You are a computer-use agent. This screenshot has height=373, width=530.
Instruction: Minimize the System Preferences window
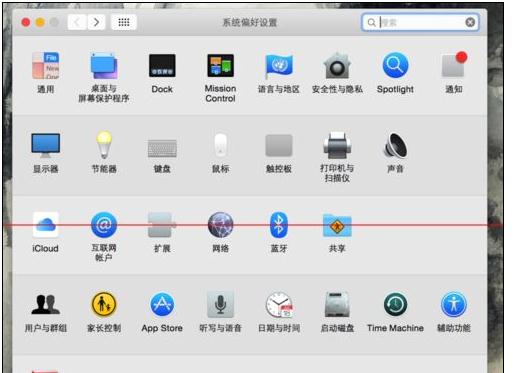pos(40,22)
